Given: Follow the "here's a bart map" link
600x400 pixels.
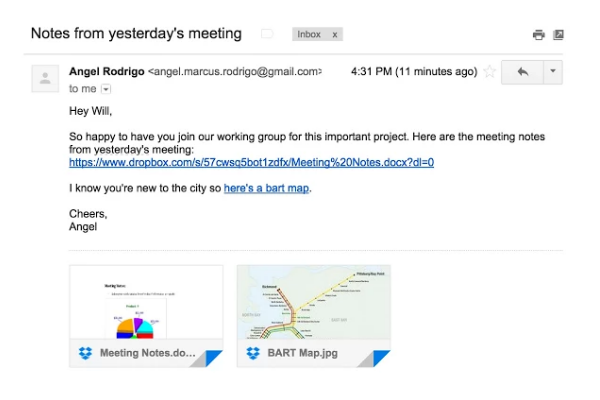Looking at the screenshot, I should tap(266, 188).
